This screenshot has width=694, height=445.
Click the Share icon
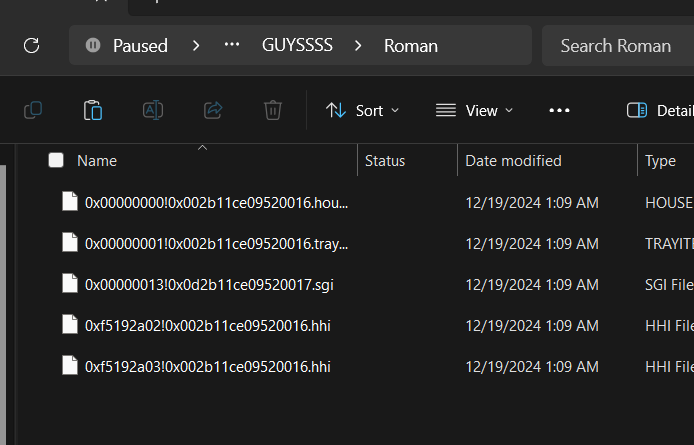coord(213,110)
